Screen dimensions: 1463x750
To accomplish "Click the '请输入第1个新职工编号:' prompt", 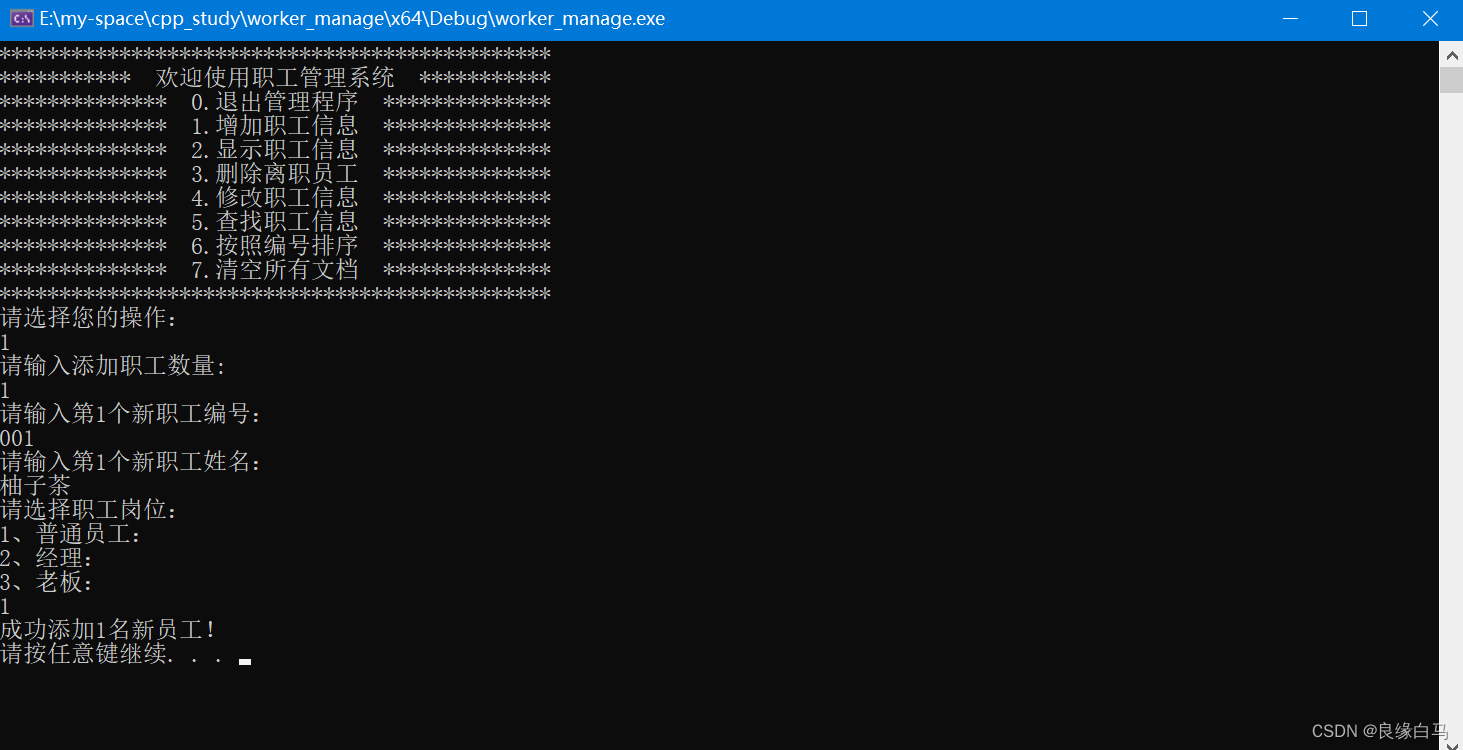I will coord(132,414).
